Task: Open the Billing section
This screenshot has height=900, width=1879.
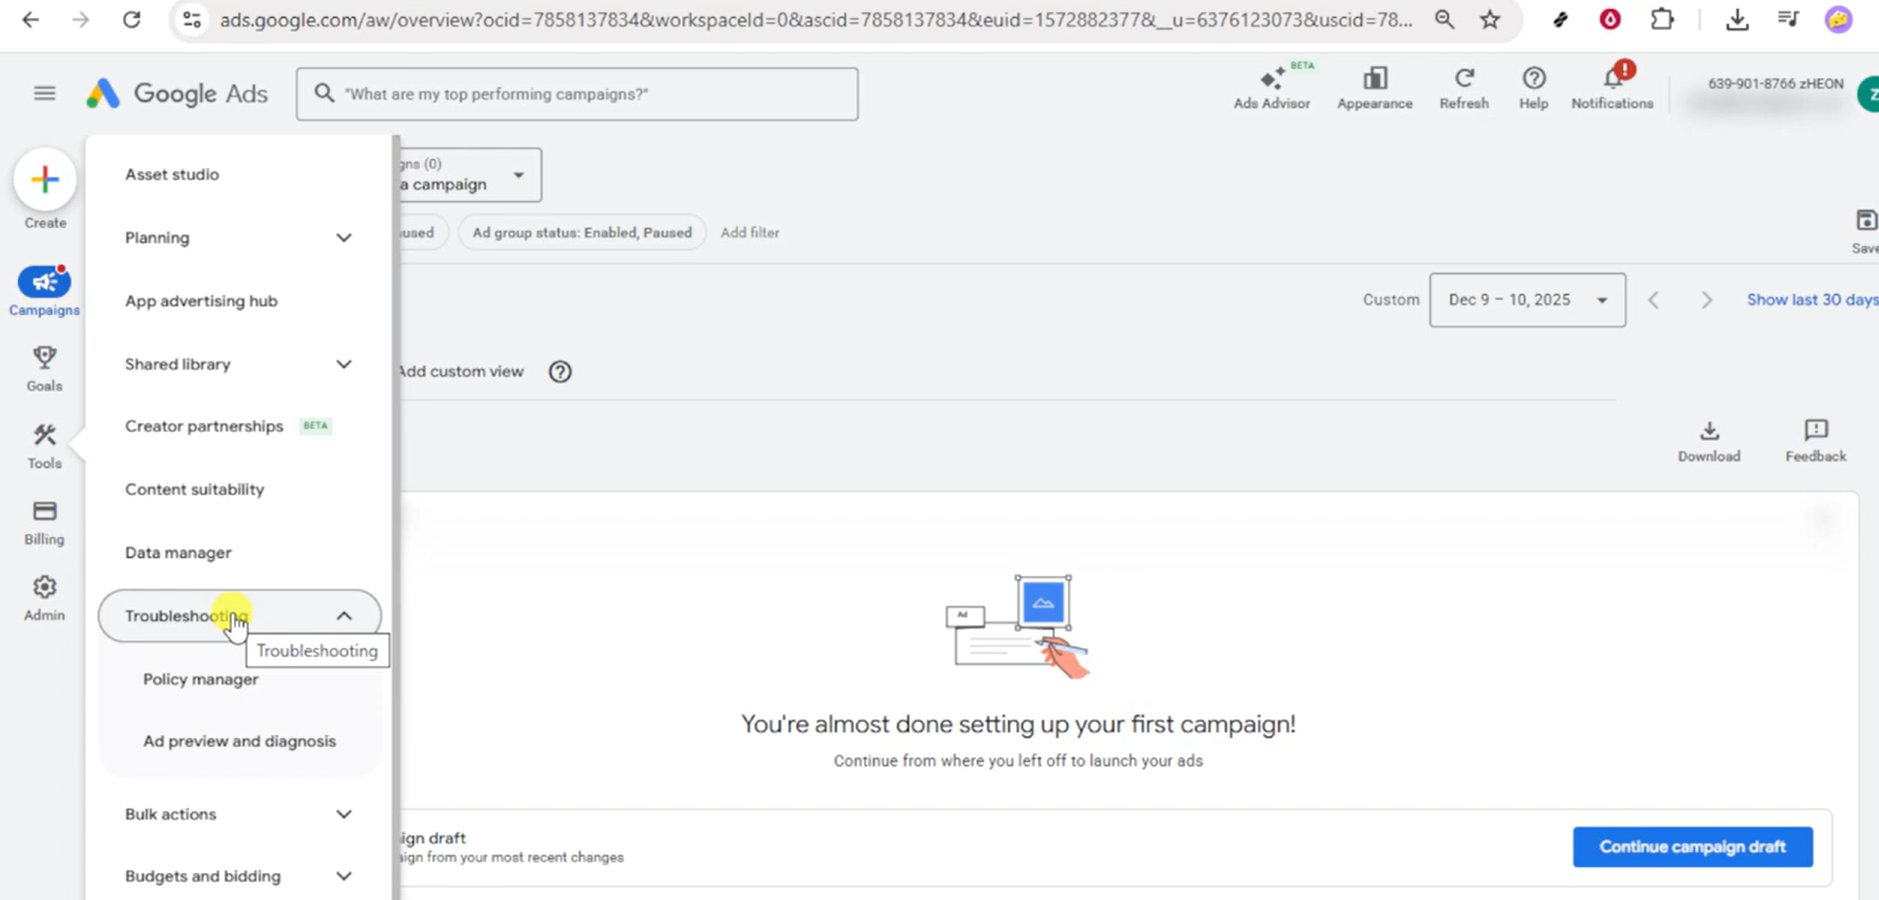Action: click(44, 523)
